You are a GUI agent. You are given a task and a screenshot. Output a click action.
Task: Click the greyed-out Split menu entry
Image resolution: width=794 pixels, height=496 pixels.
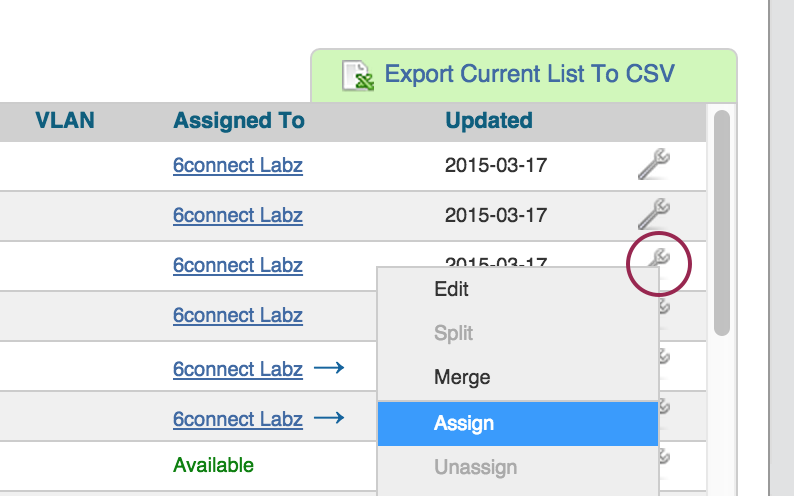454,334
